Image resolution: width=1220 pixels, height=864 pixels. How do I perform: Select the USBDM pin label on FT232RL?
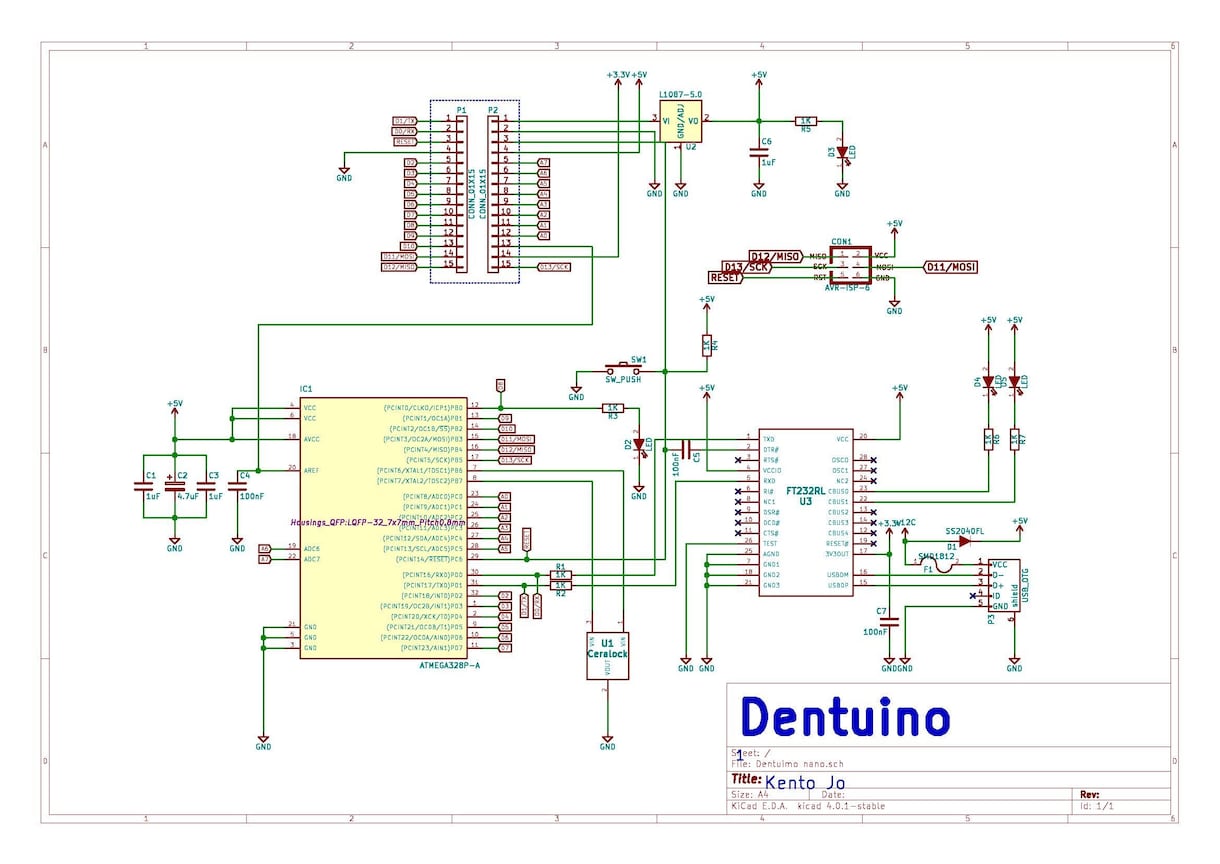(x=837, y=574)
